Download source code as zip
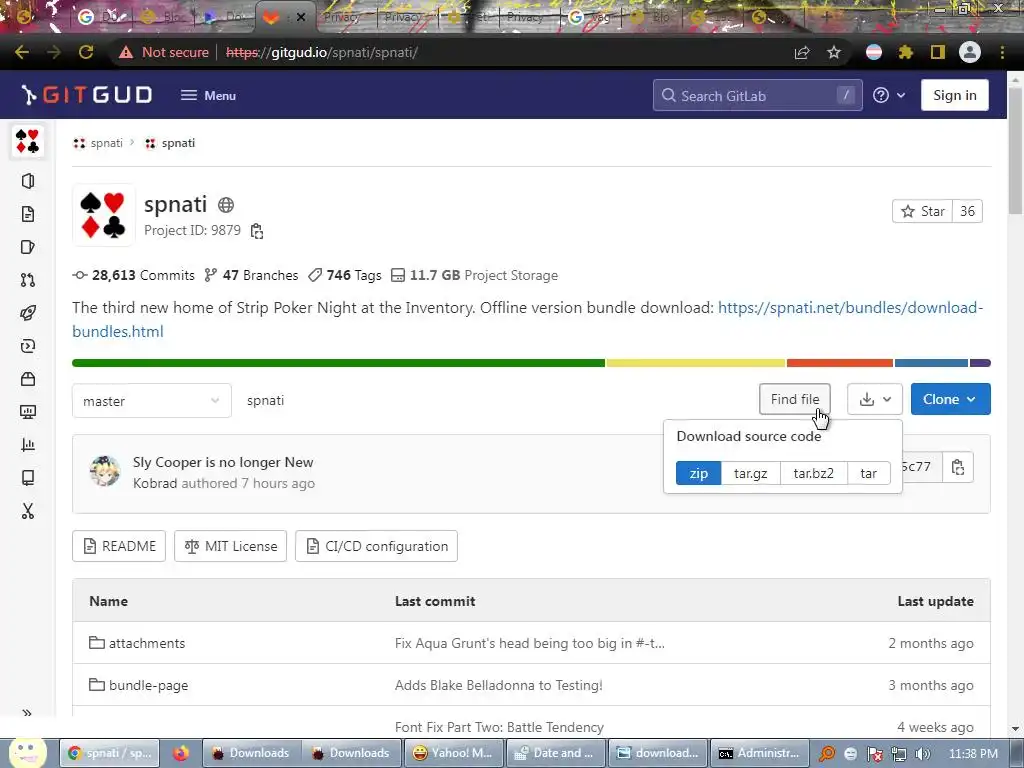 [698, 473]
